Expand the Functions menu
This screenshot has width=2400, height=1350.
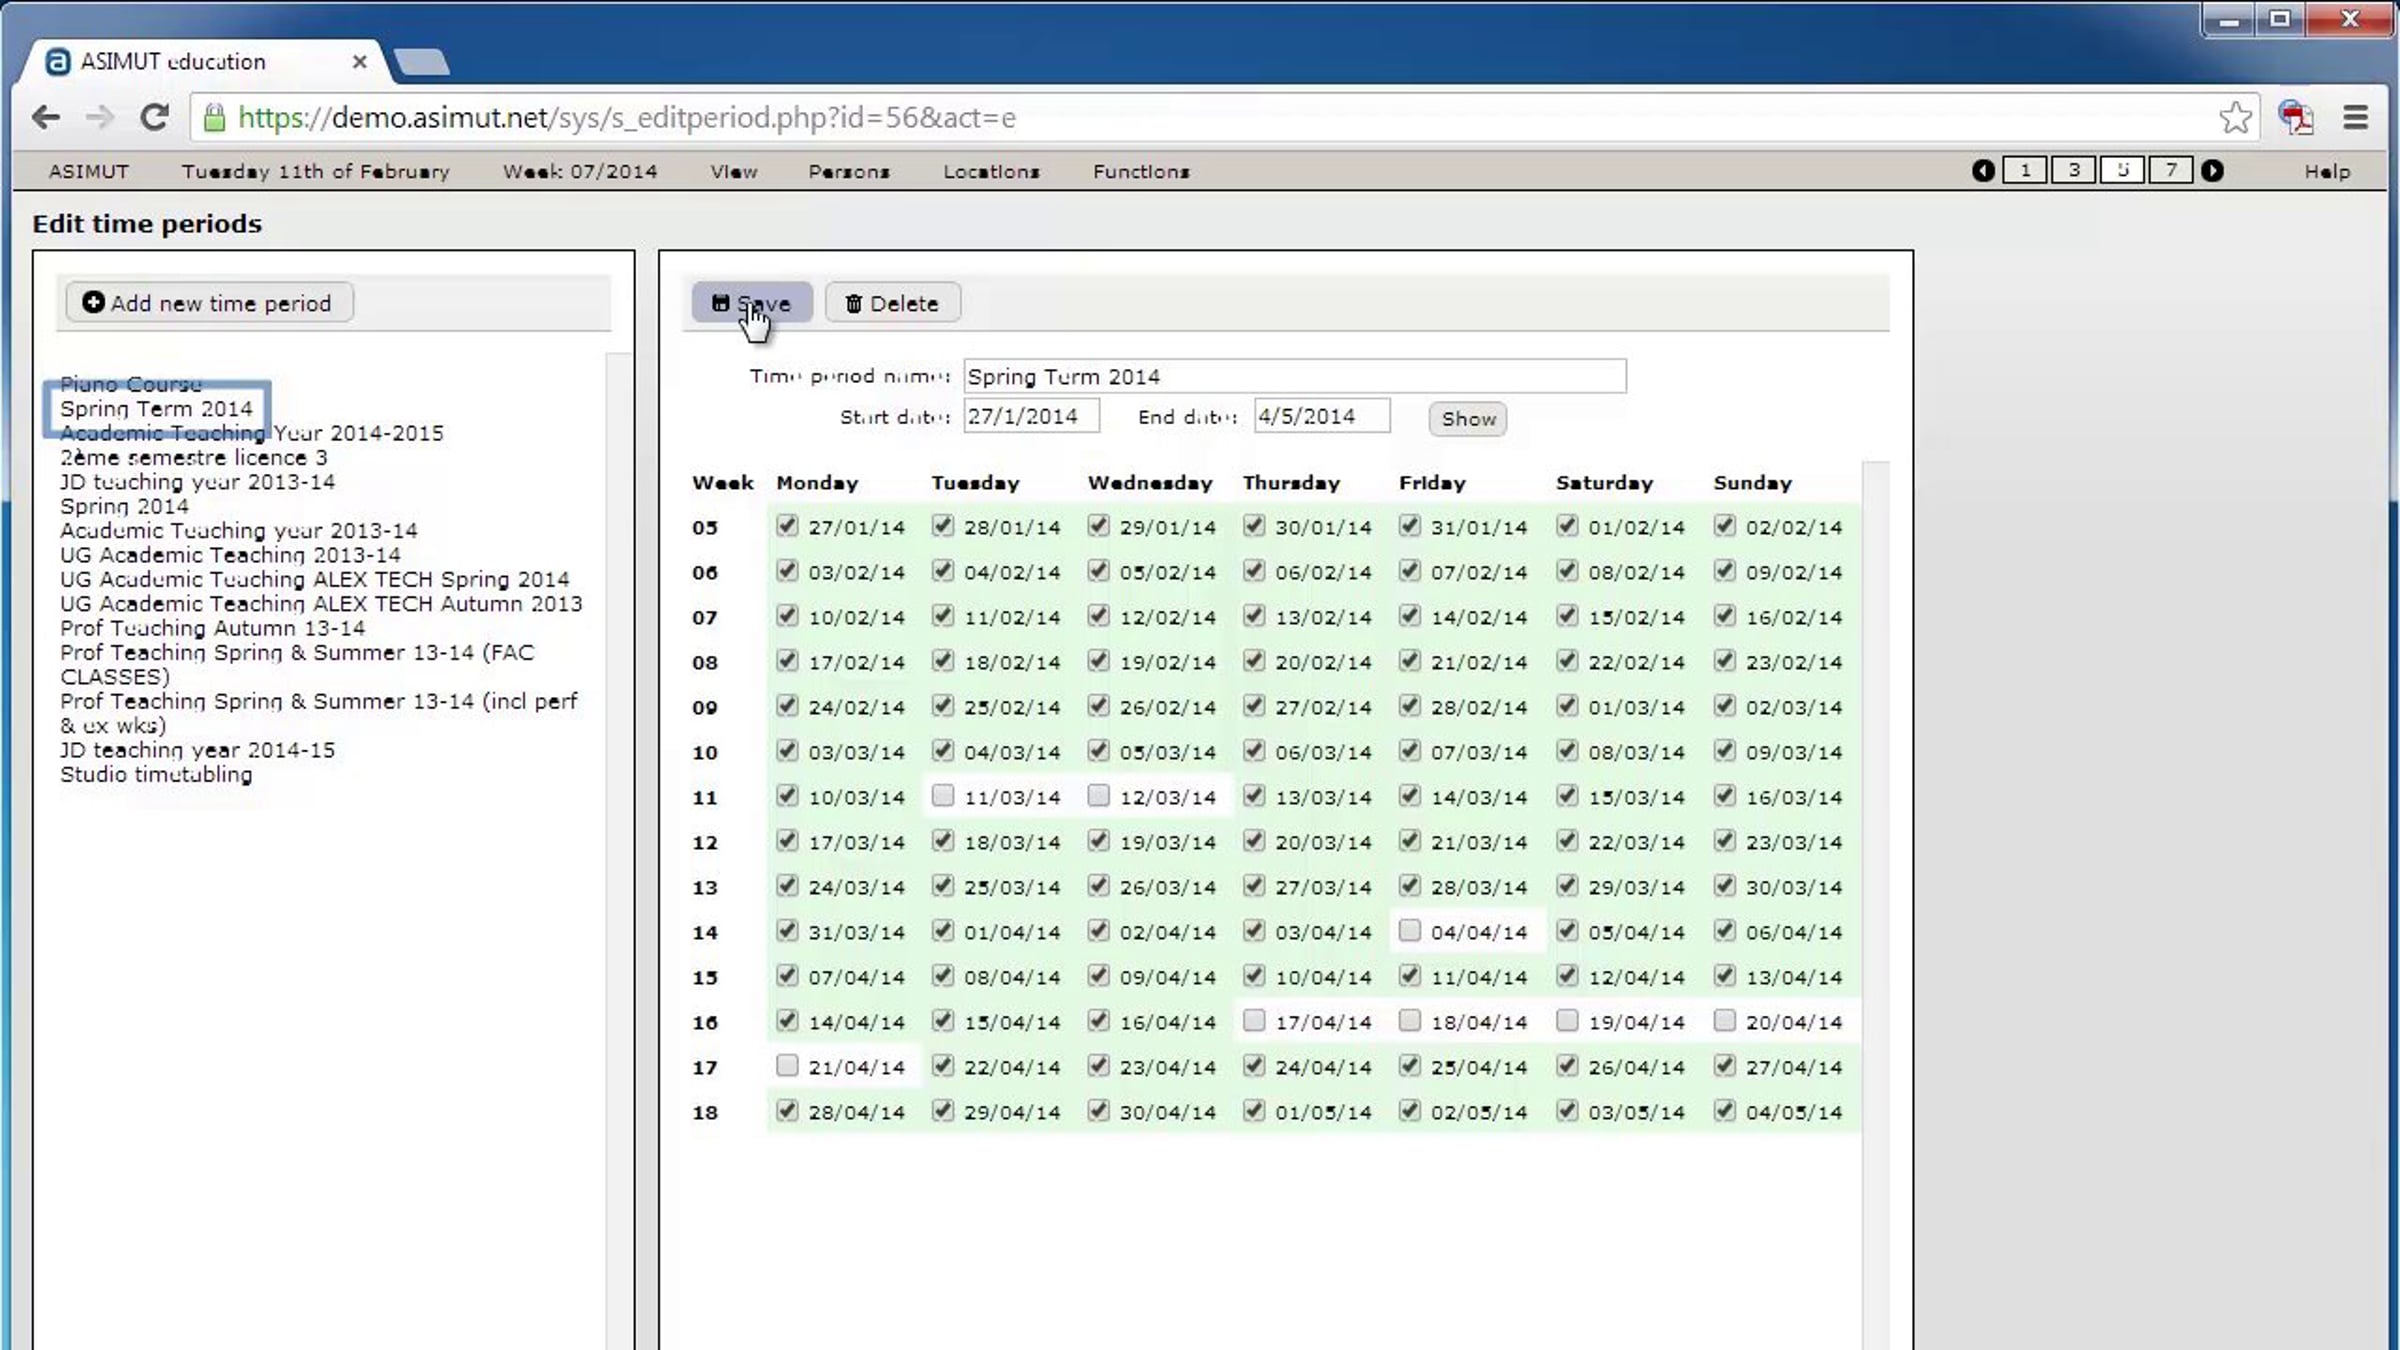click(1141, 172)
